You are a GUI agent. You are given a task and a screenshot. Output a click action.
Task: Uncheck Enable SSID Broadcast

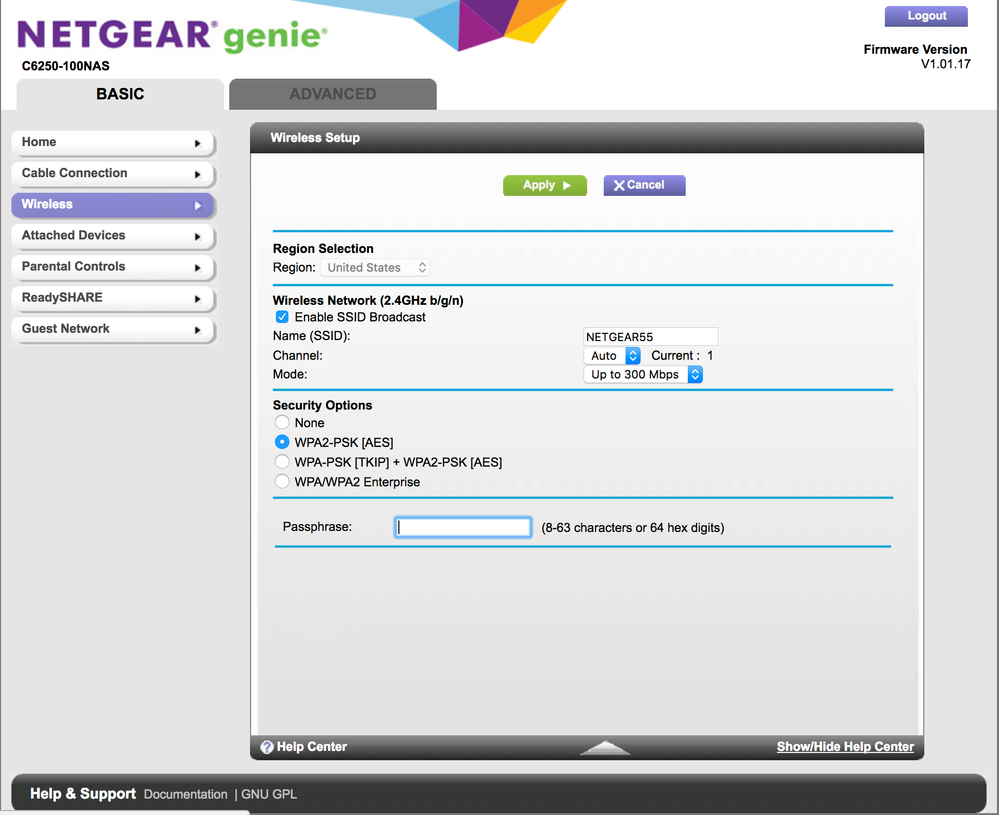(x=282, y=316)
